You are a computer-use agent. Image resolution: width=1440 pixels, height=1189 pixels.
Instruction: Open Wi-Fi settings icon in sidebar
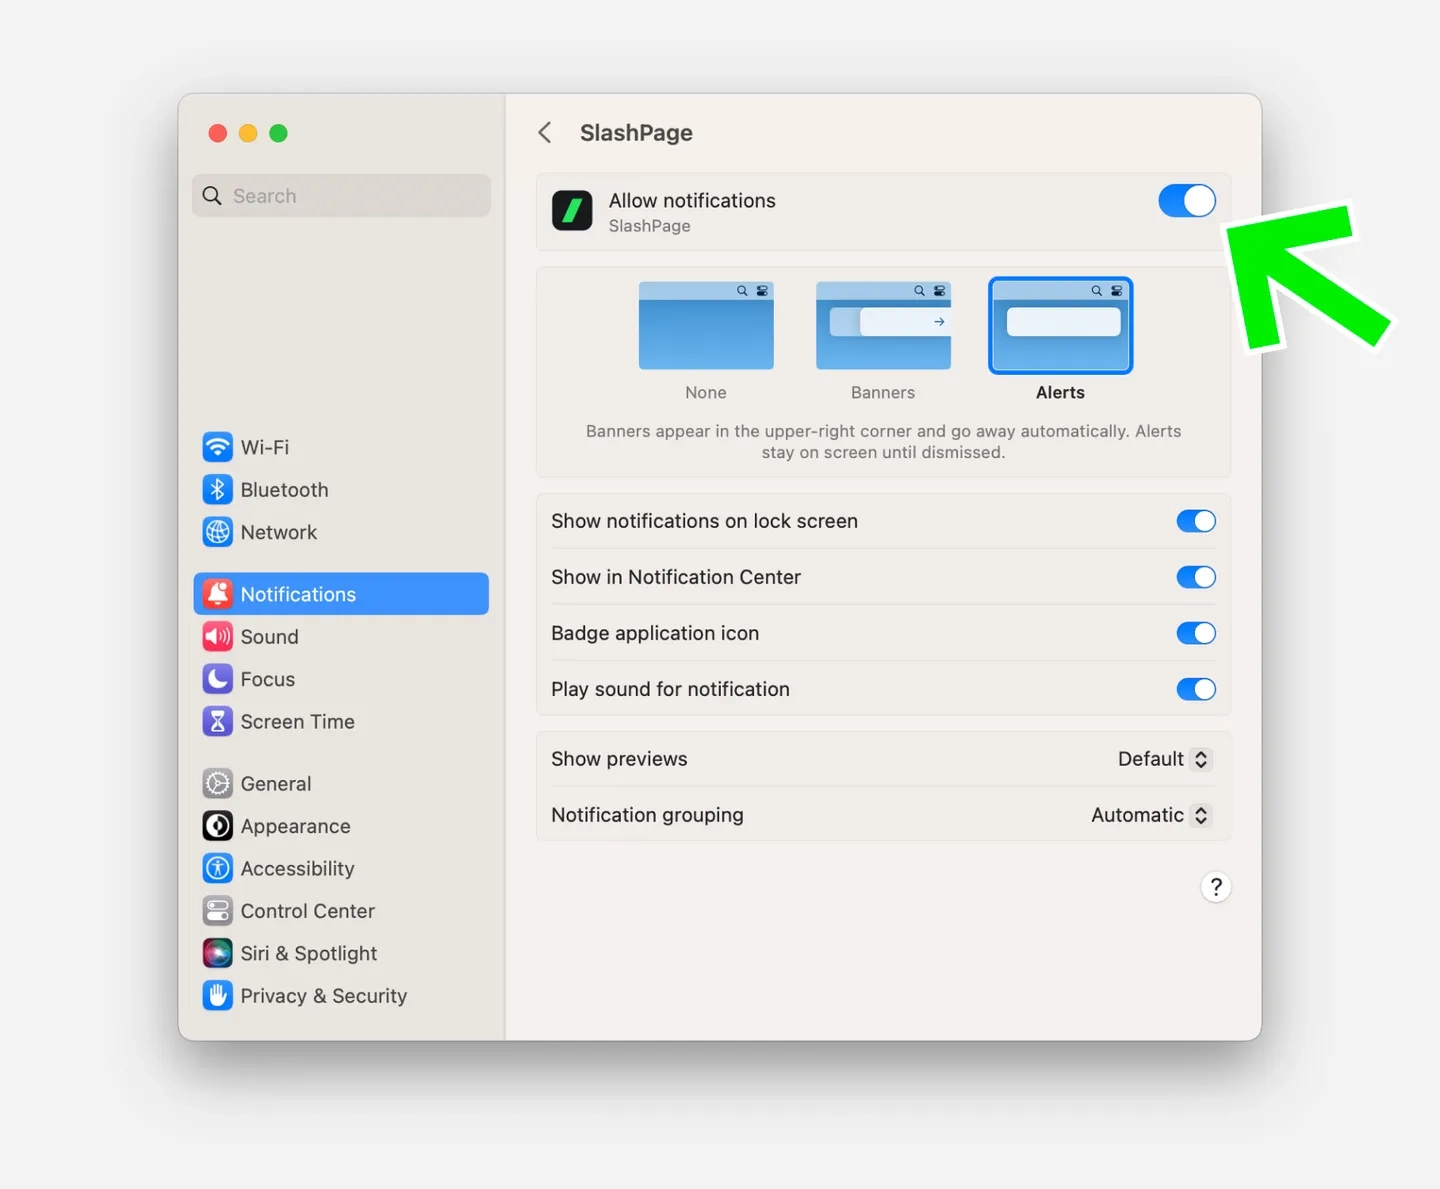(x=217, y=447)
